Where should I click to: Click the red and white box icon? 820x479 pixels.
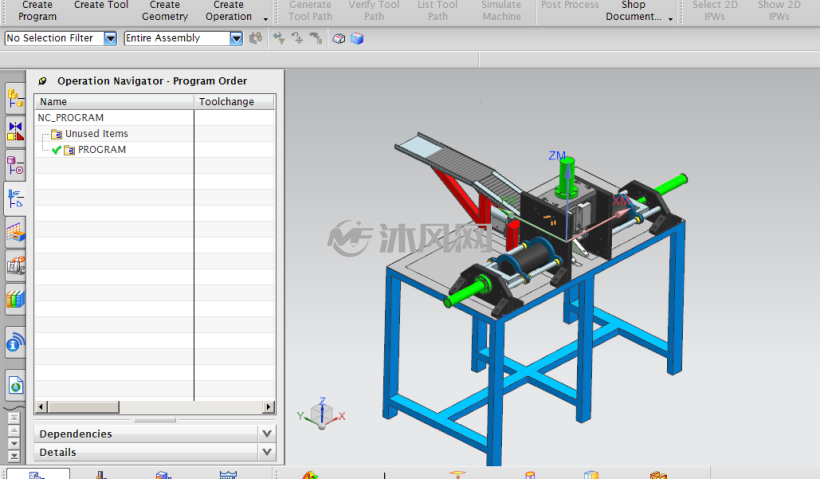(339, 38)
